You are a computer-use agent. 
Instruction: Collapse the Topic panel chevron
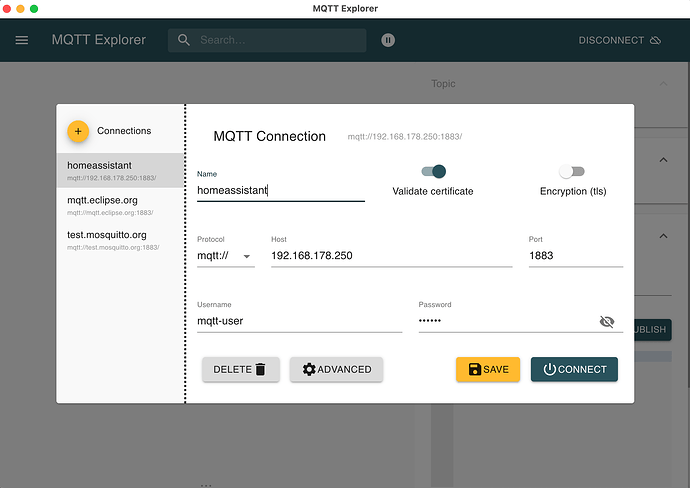pos(664,84)
